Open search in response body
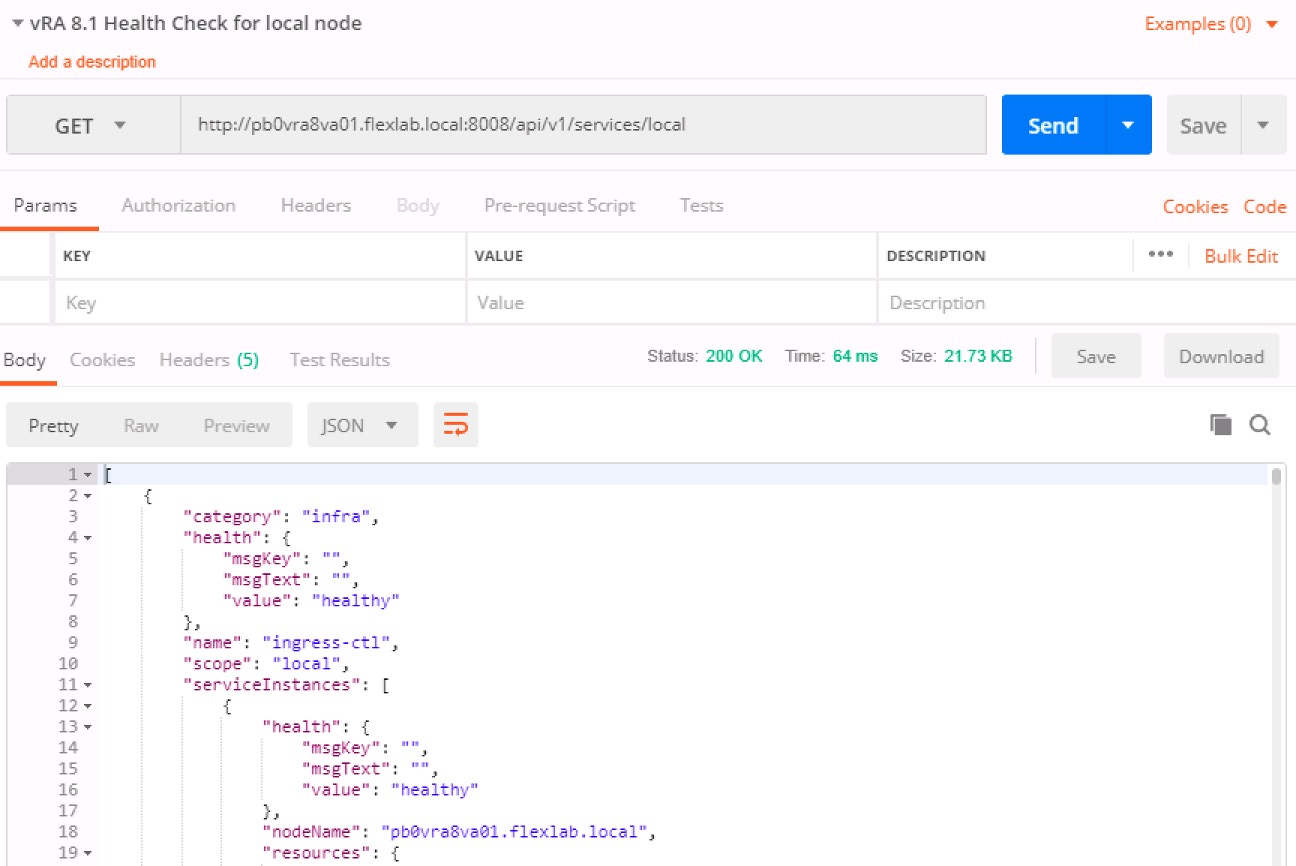The width and height of the screenshot is (1296, 866). click(x=1260, y=425)
